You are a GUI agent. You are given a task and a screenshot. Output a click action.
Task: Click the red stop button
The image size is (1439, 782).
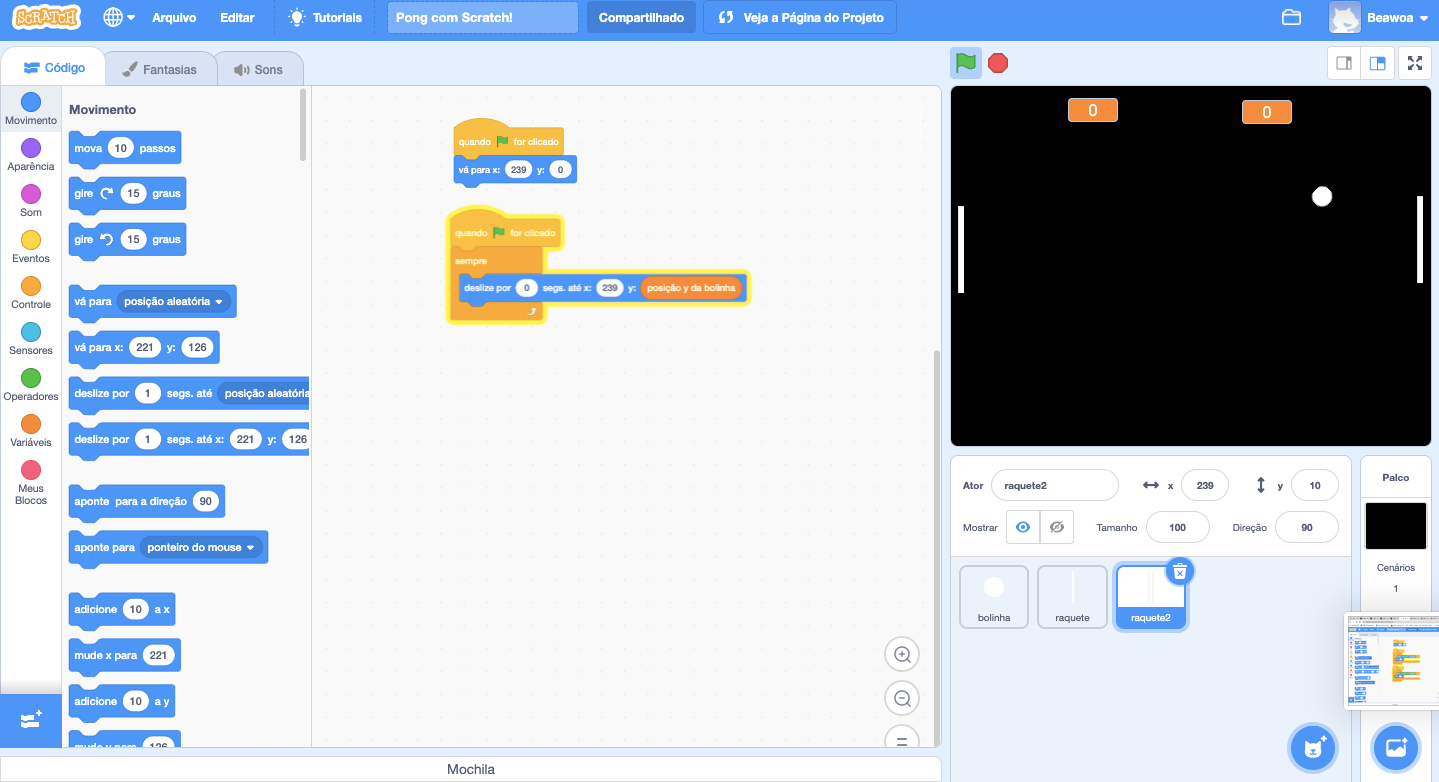(998, 63)
